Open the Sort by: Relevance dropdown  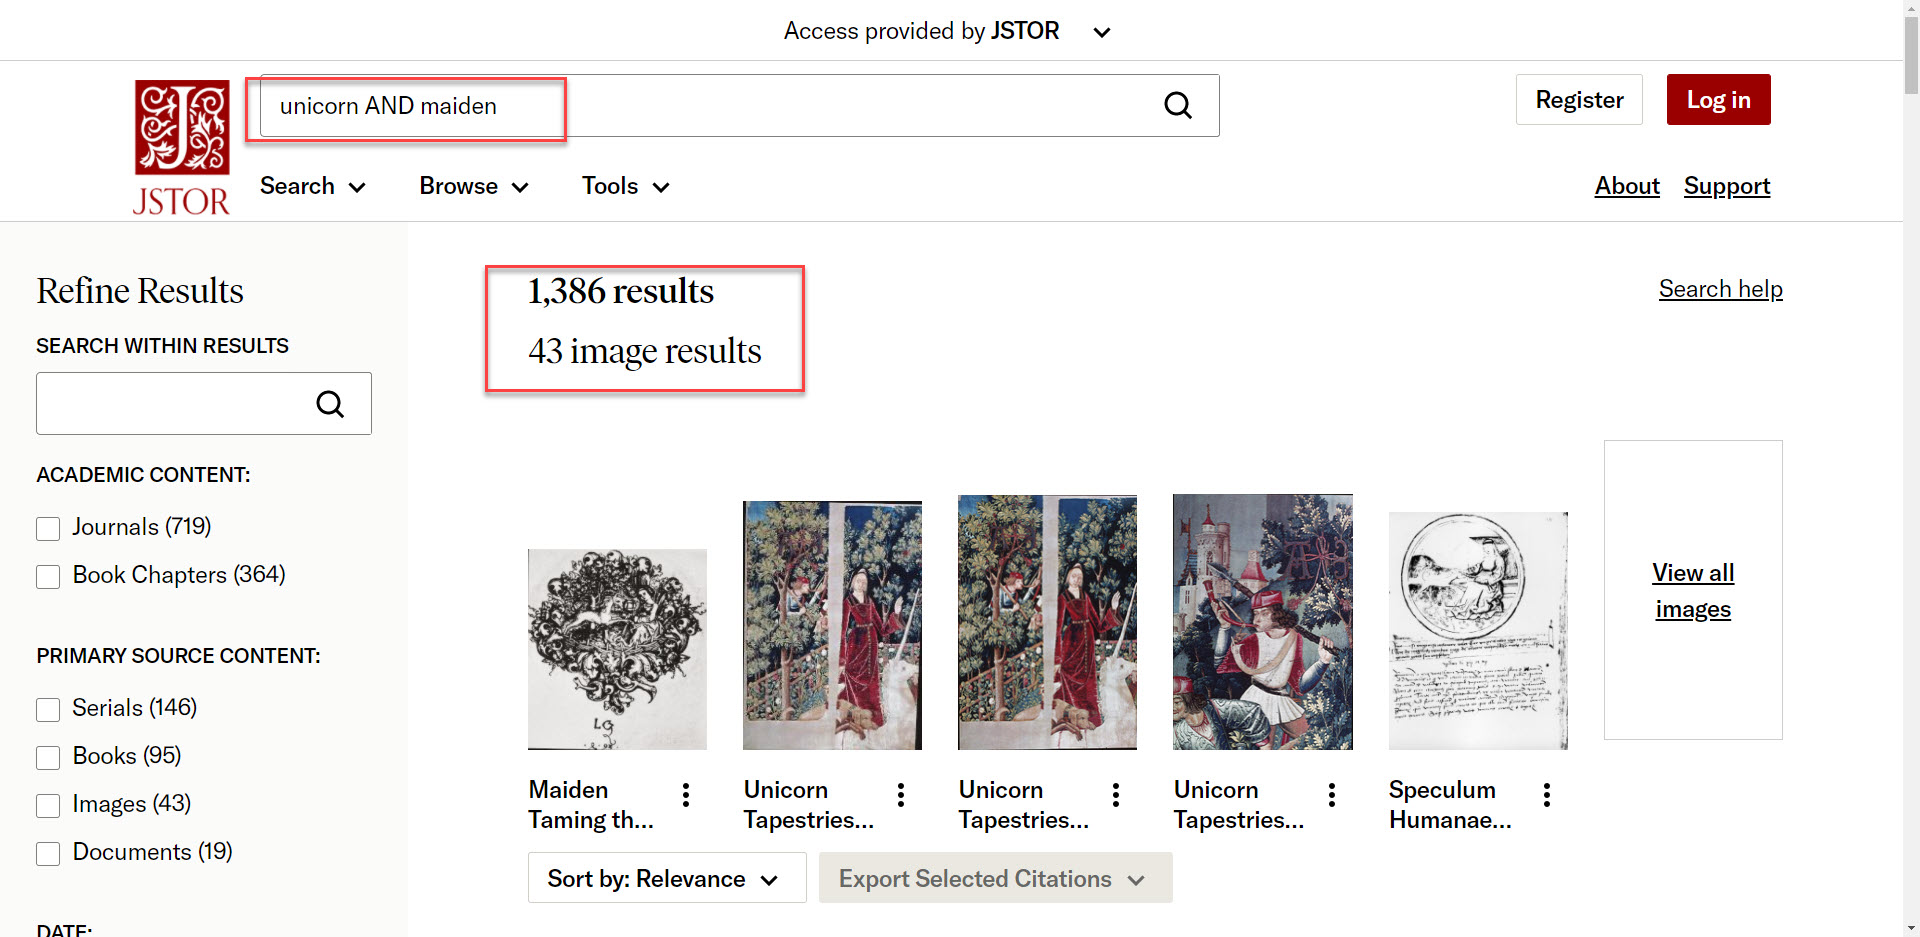point(666,878)
